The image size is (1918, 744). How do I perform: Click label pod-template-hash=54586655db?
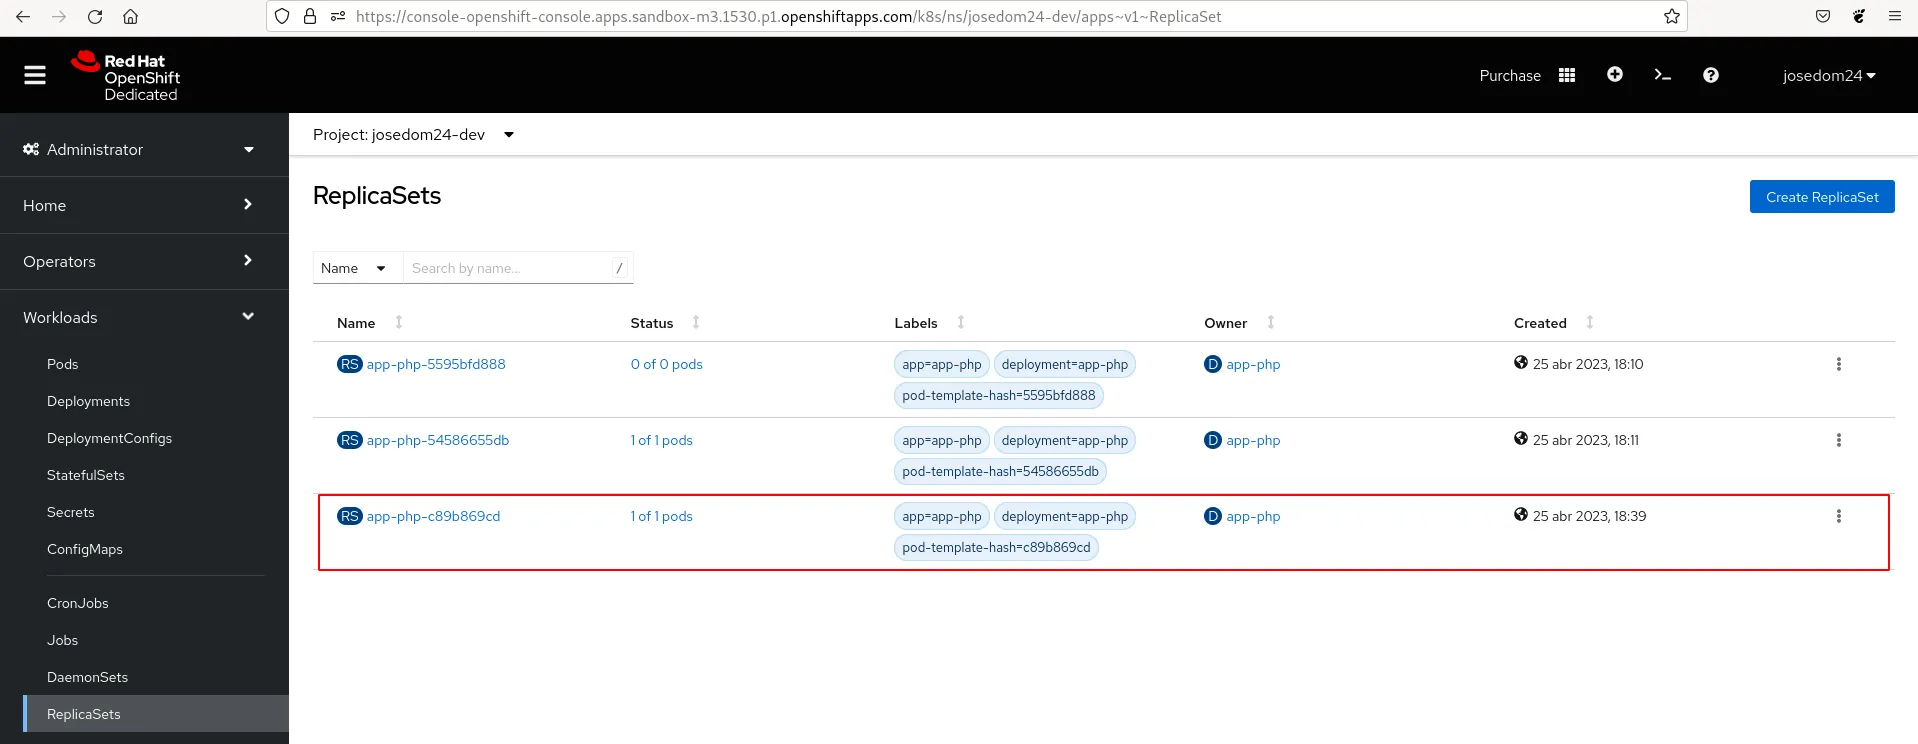pyautogui.click(x=1000, y=471)
